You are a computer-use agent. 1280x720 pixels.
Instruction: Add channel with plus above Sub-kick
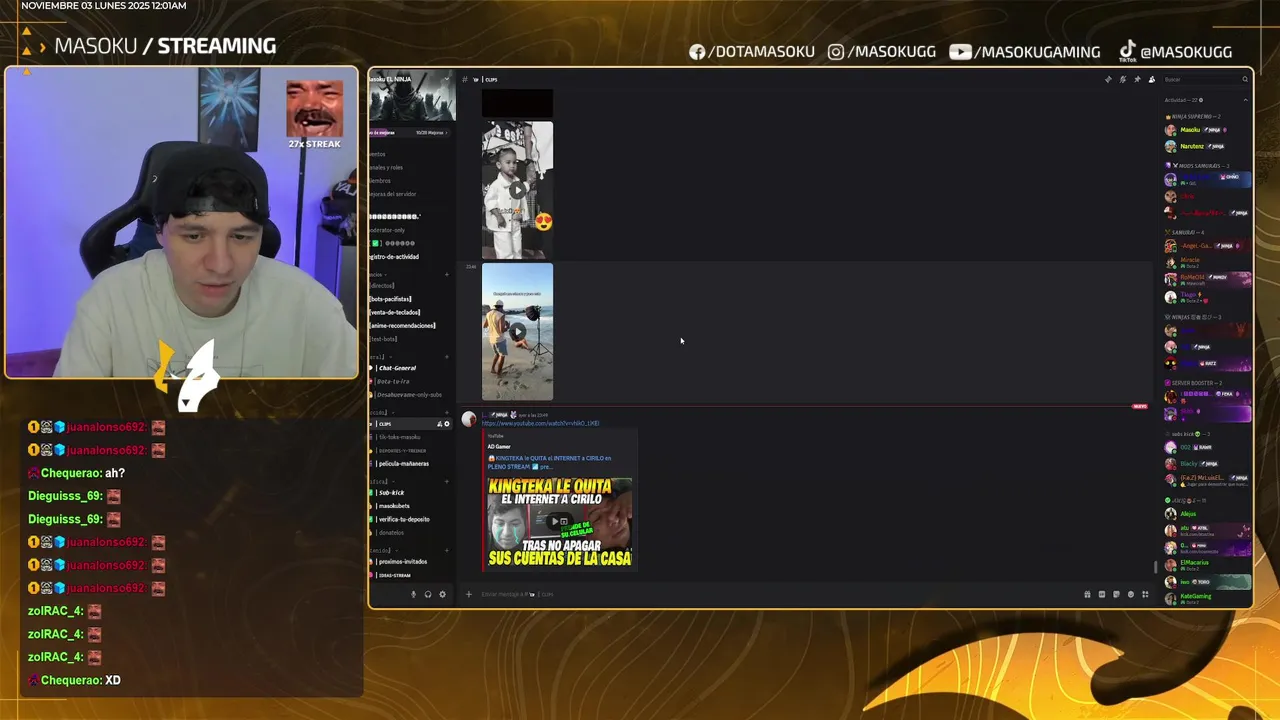[447, 481]
